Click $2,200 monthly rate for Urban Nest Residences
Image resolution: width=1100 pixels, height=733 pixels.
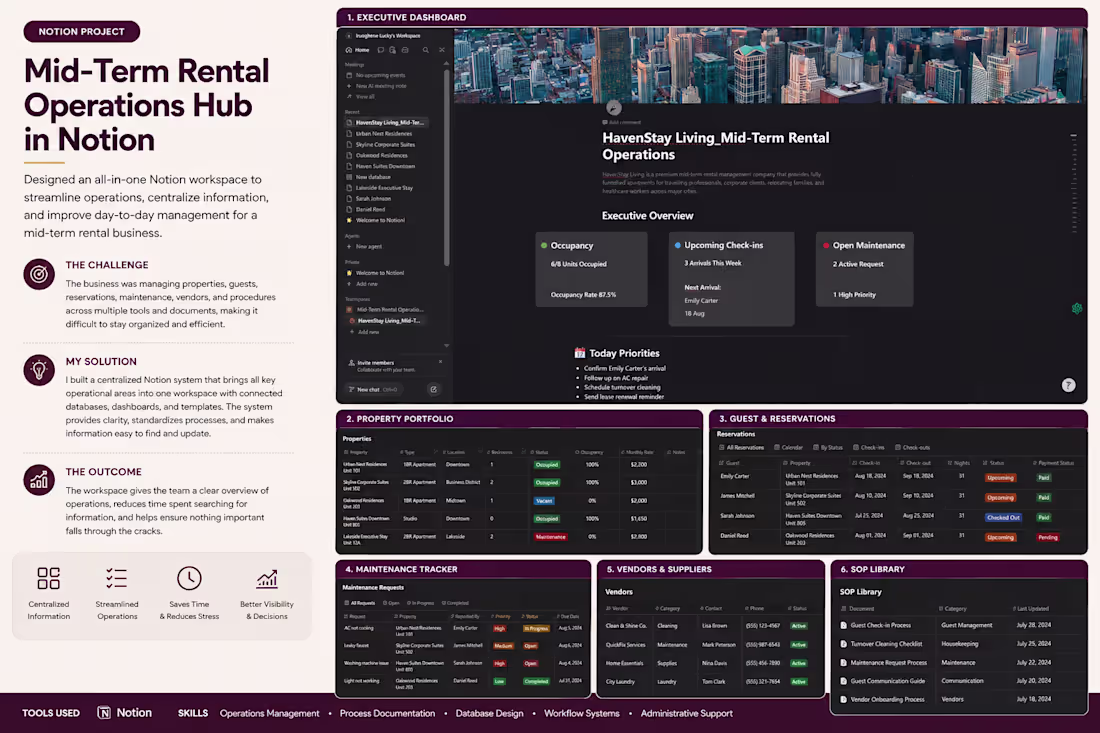point(638,464)
